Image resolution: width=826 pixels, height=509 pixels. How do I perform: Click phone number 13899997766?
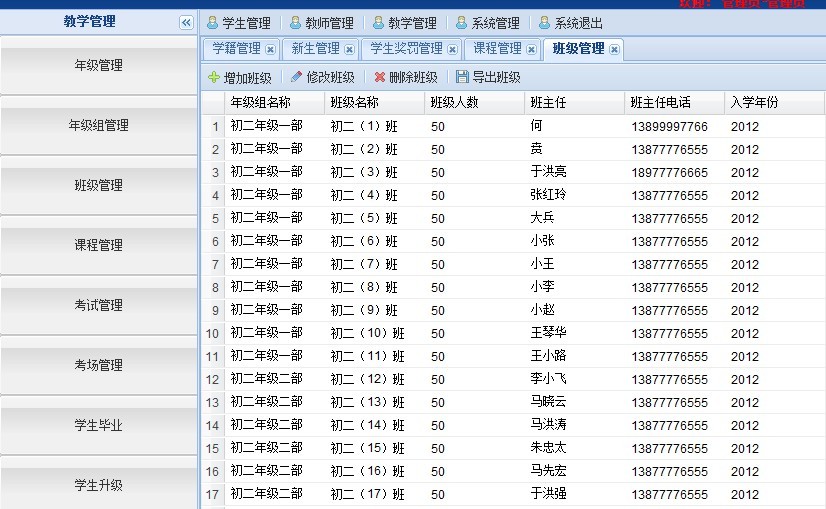click(670, 127)
